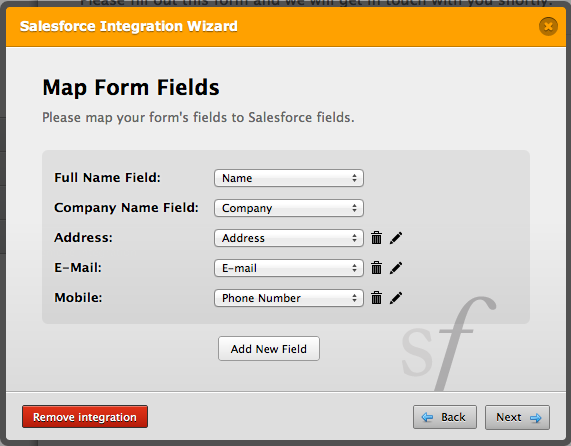Screen dimensions: 571x446
Task: Edit the Address field mapping
Action: 396,238
